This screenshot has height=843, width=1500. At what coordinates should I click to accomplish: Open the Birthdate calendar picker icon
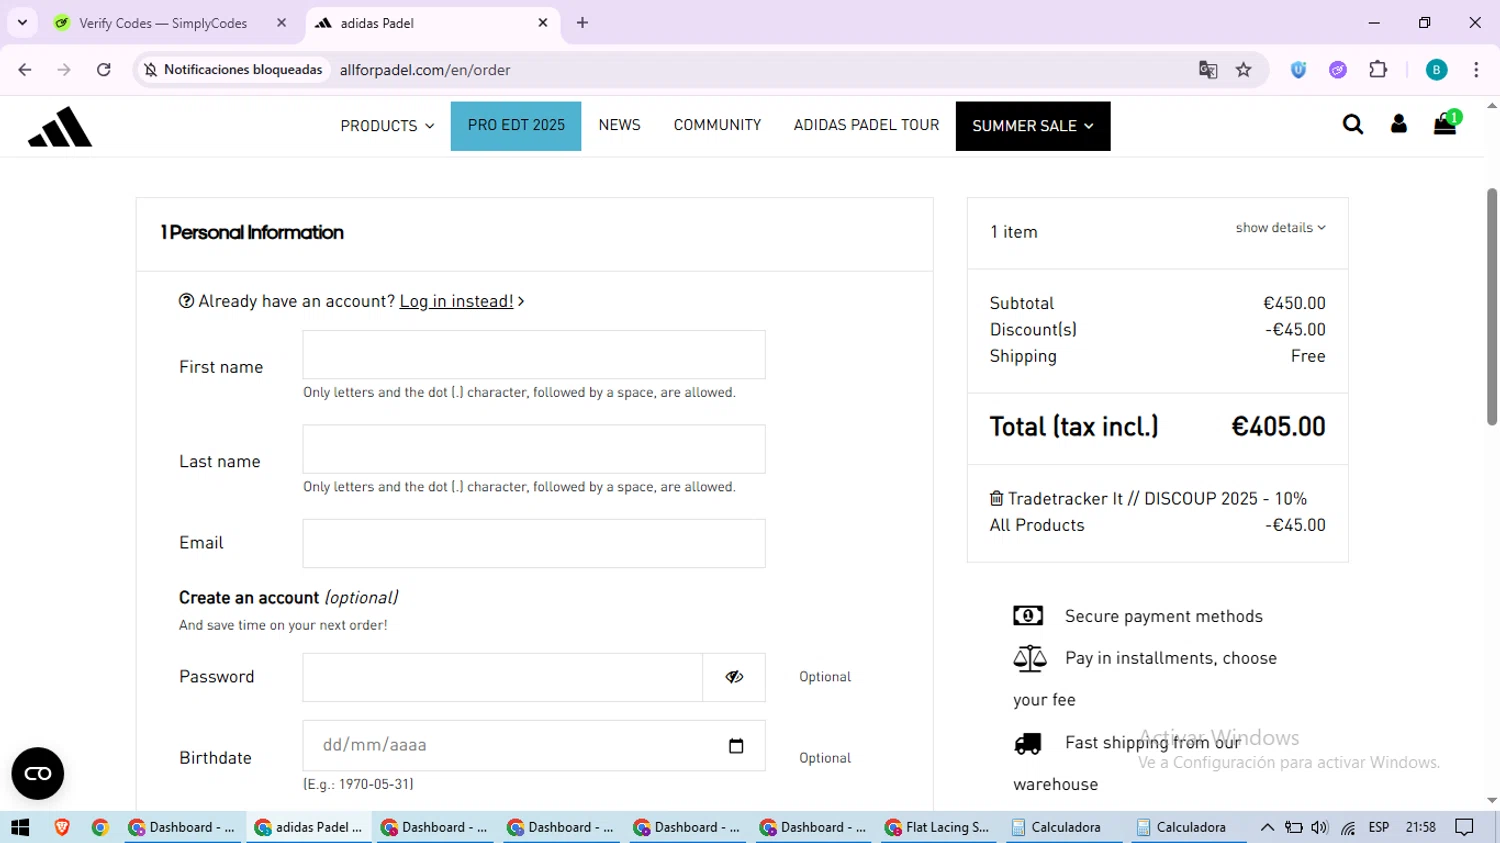(x=736, y=746)
